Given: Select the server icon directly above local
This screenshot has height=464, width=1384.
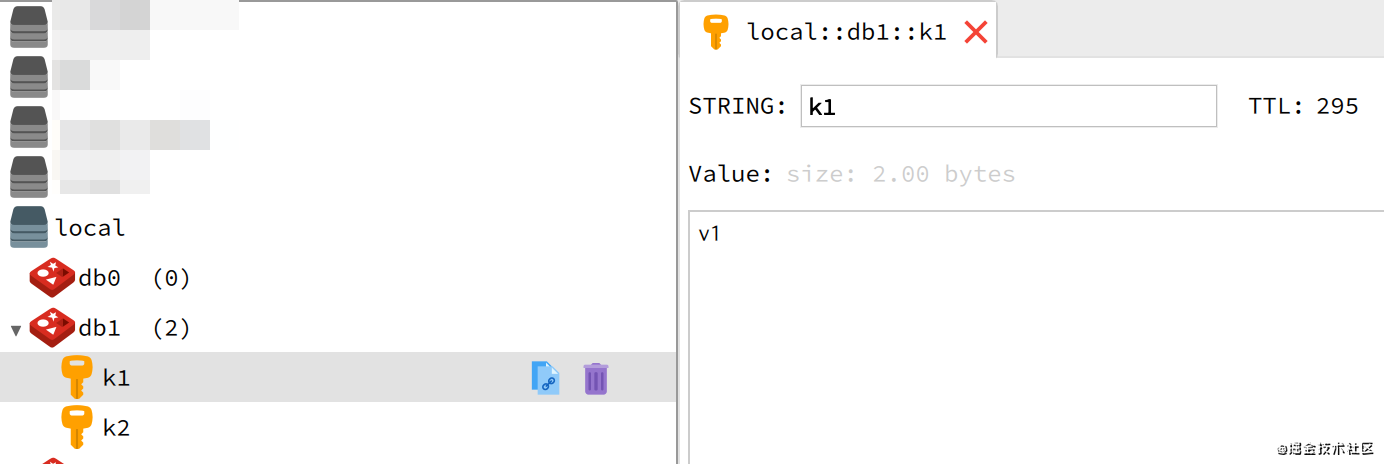Looking at the screenshot, I should point(28,177).
